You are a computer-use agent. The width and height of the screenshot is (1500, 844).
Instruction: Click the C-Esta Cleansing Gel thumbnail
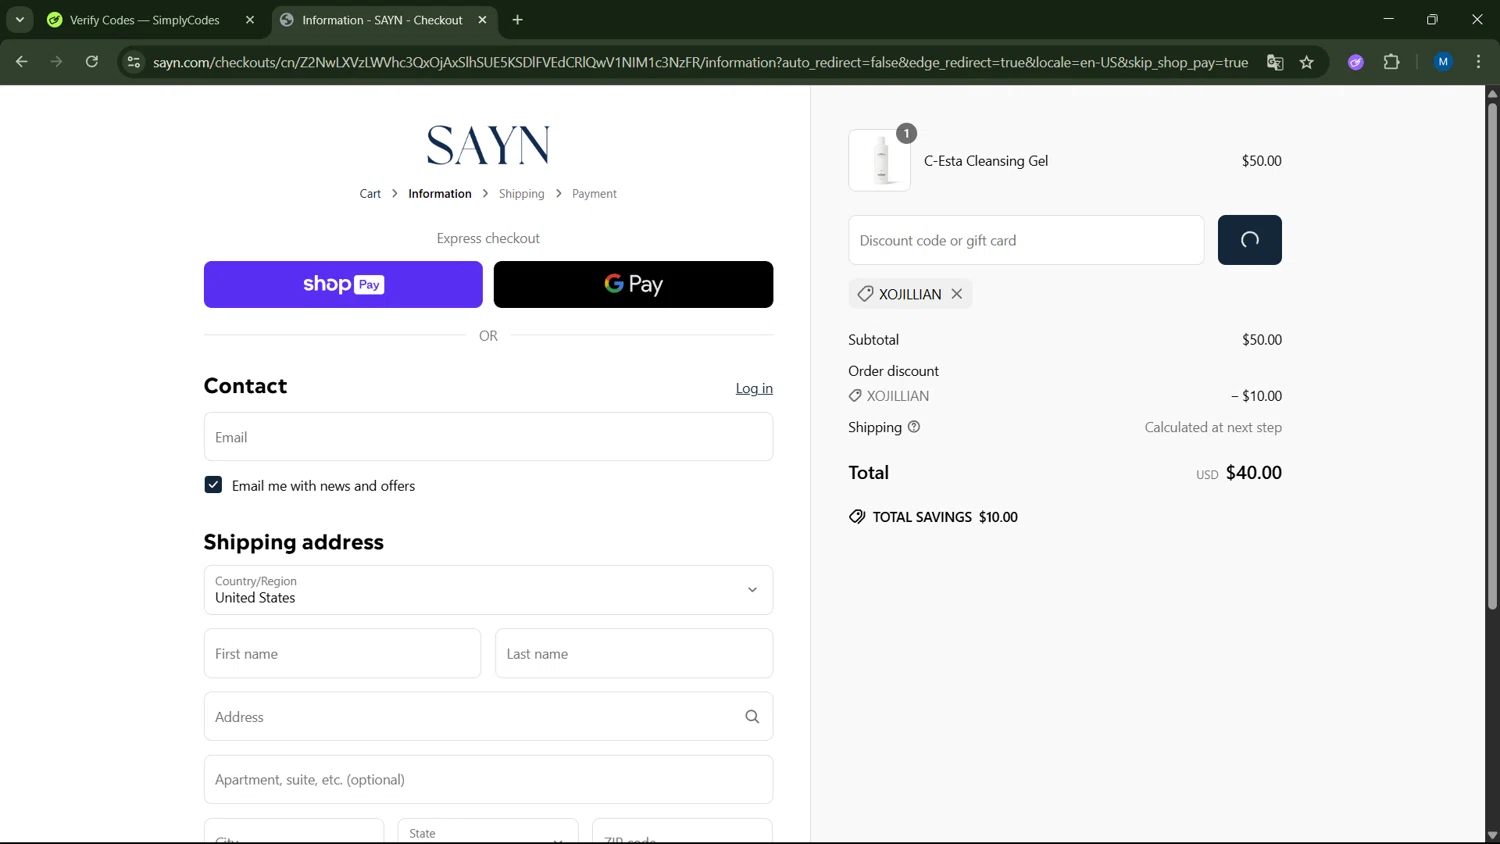[880, 160]
